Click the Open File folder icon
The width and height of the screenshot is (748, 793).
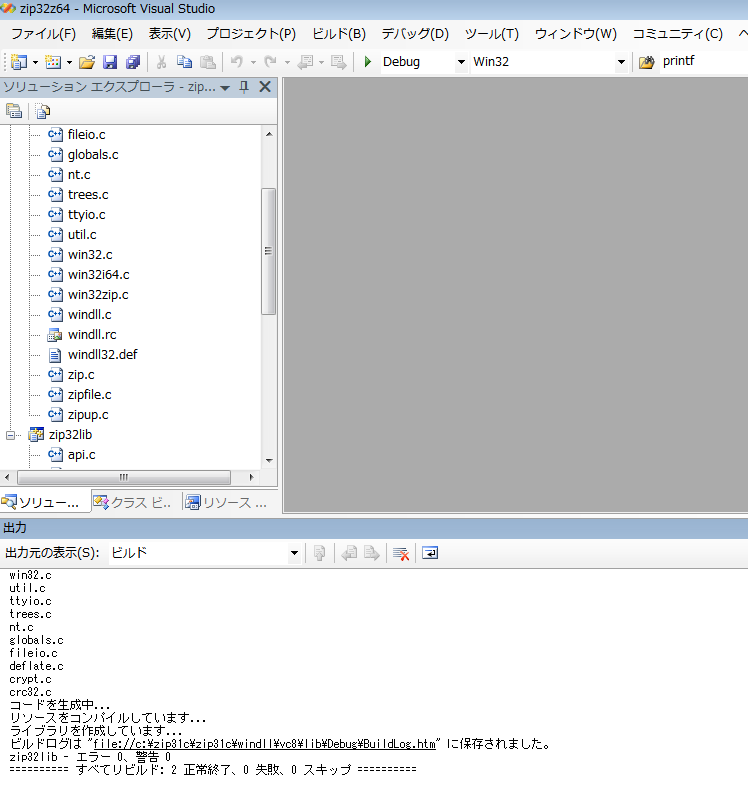click(87, 62)
